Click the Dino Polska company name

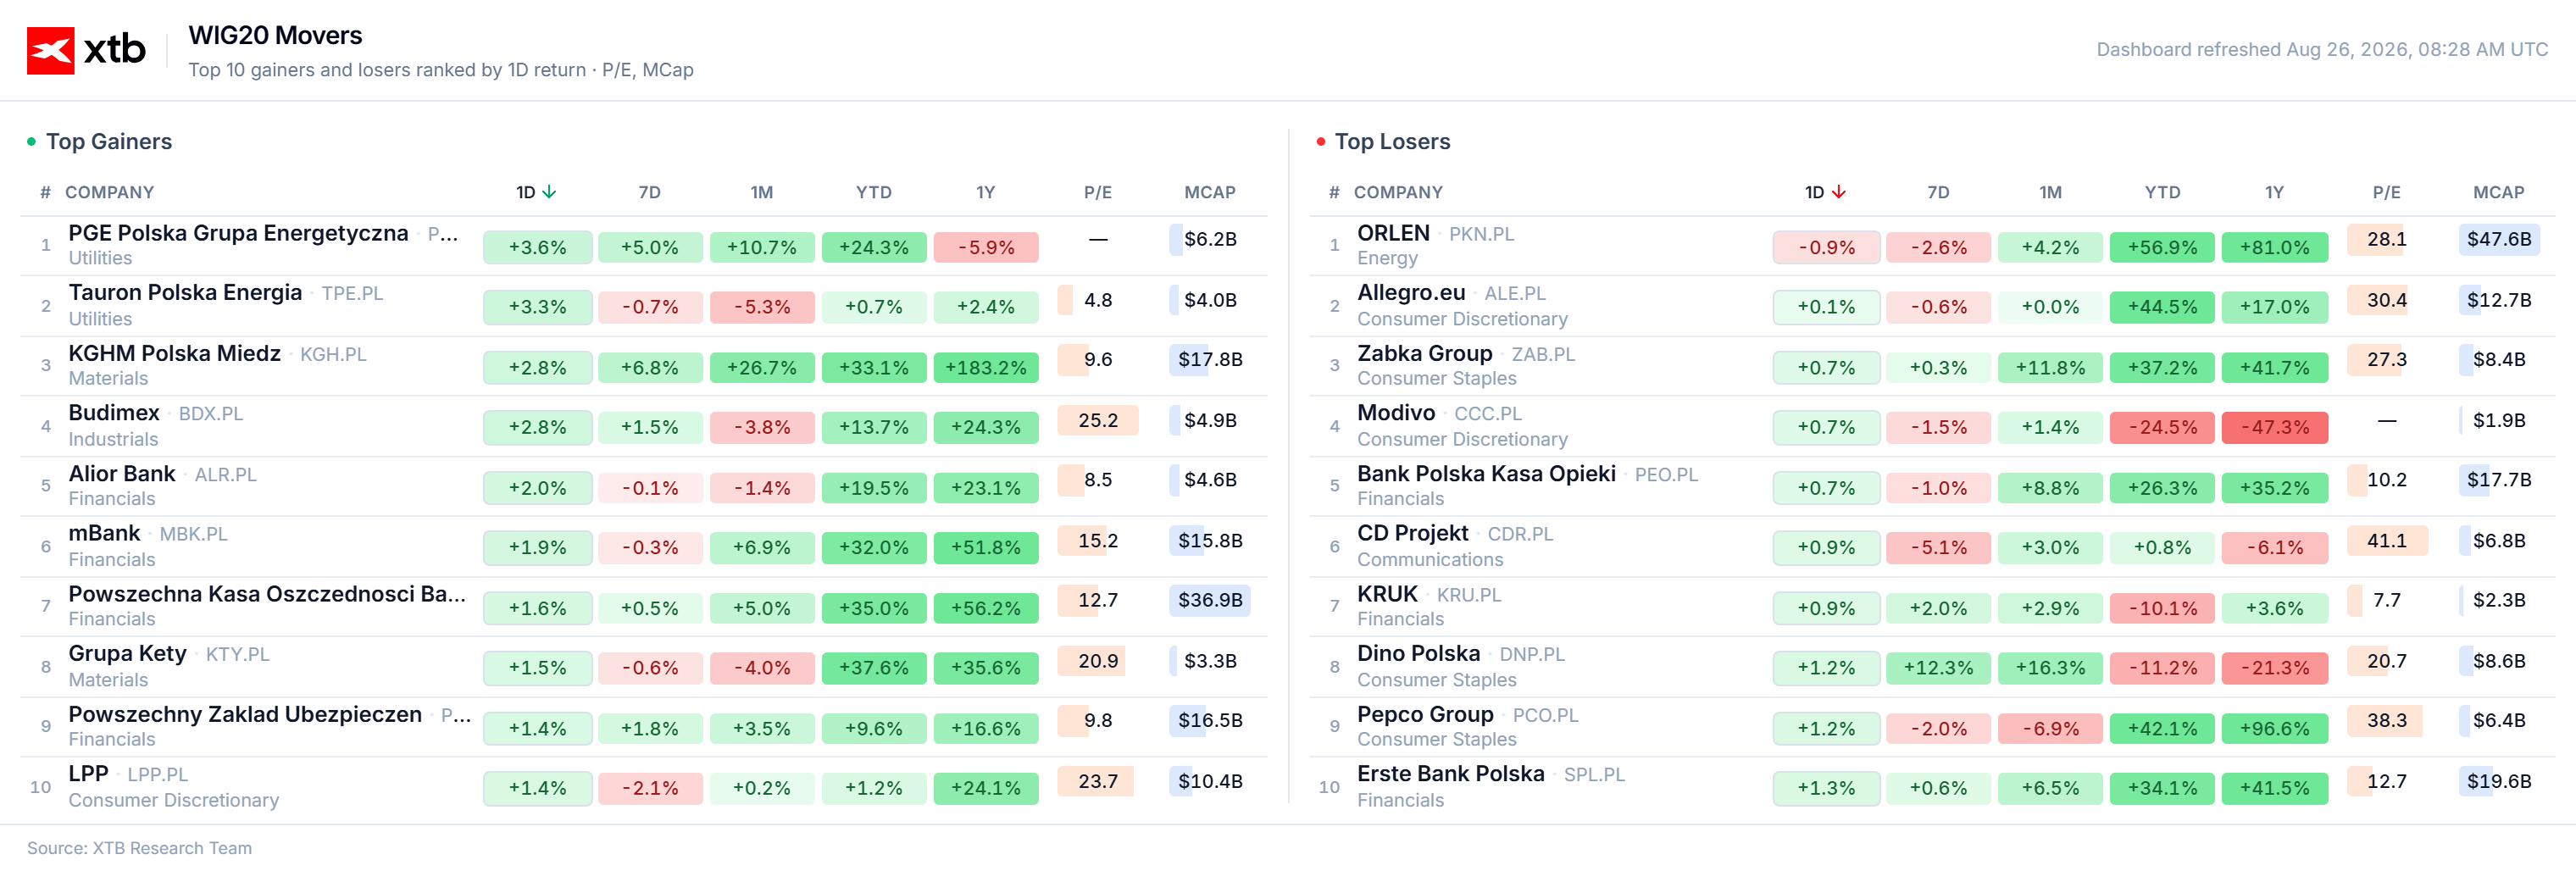coord(1418,653)
